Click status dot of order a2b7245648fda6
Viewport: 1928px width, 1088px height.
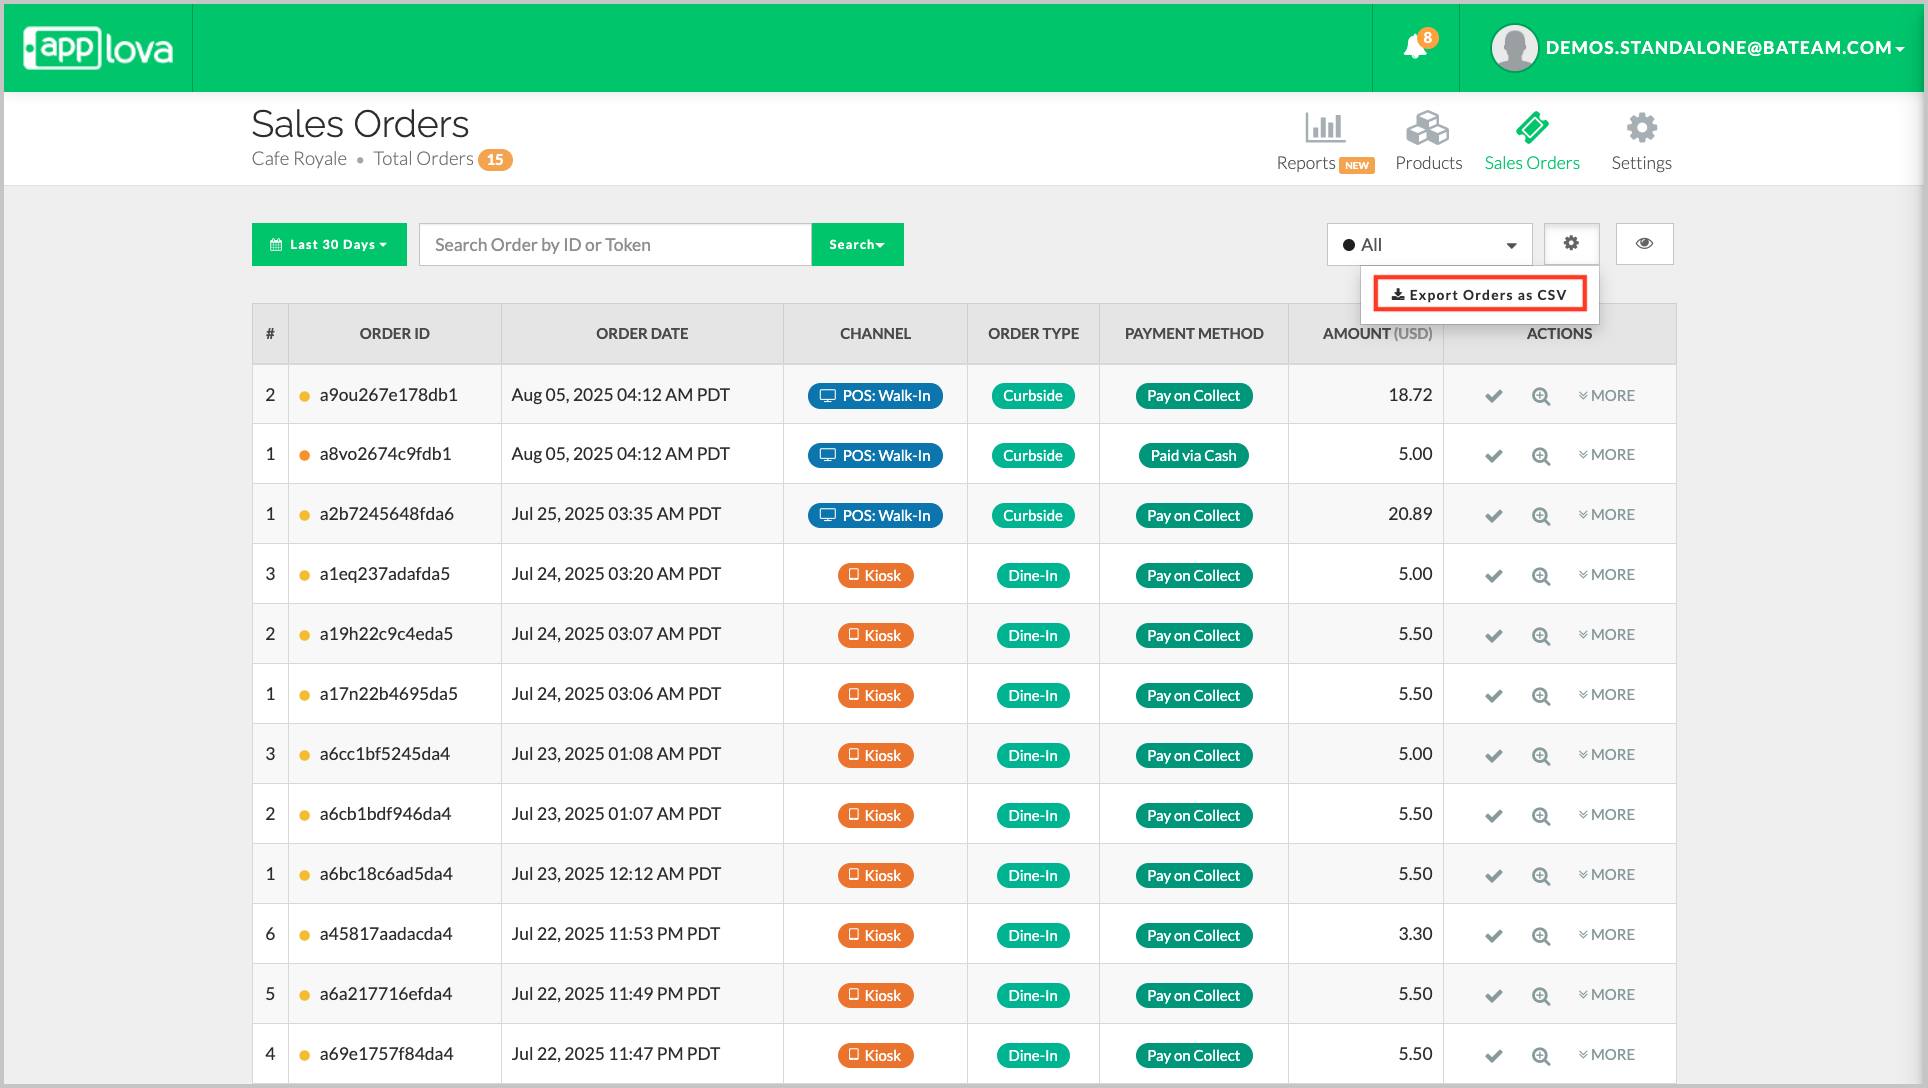(x=304, y=516)
